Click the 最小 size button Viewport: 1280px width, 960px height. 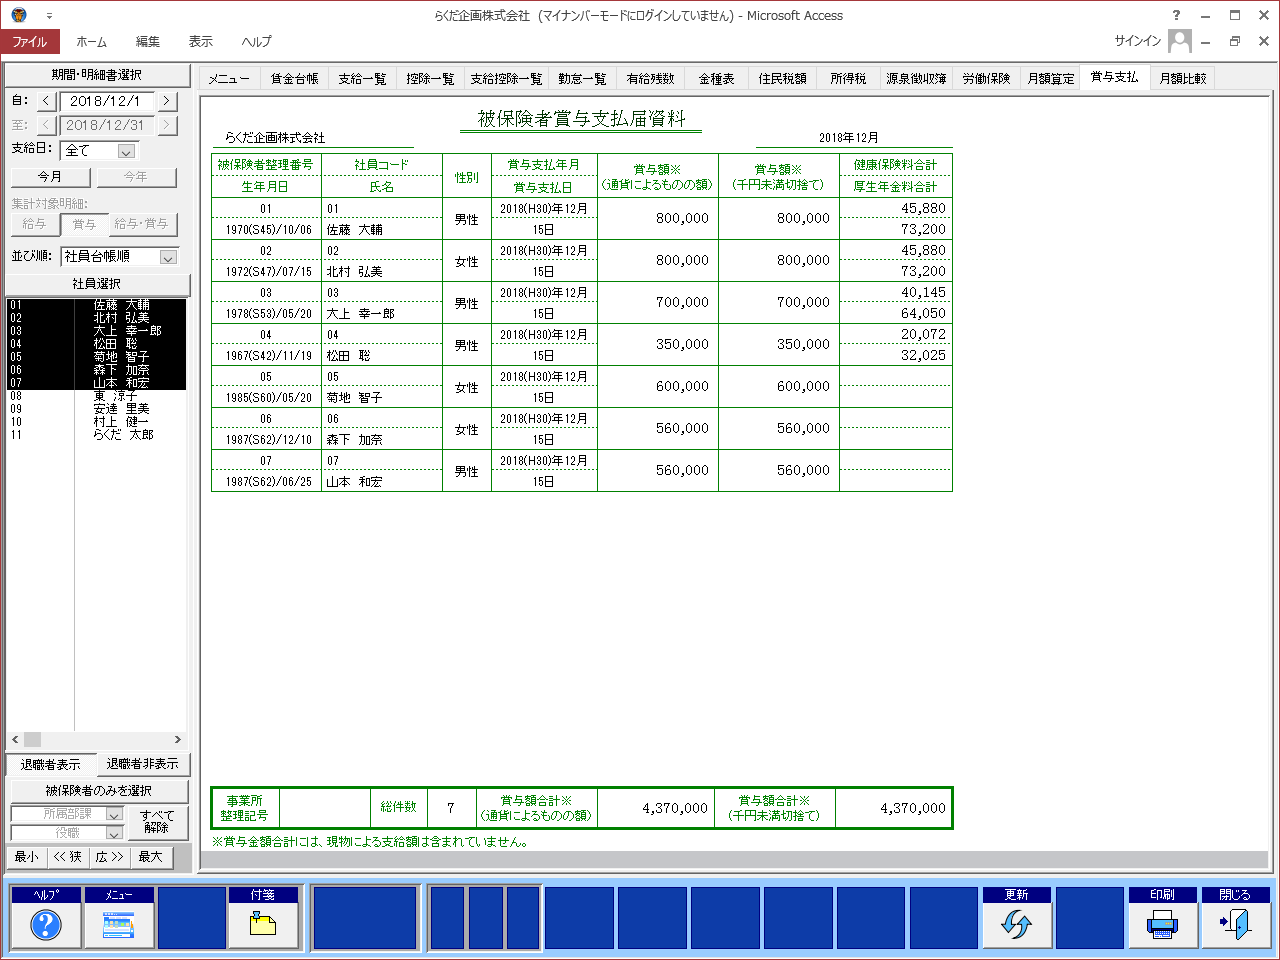pyautogui.click(x=26, y=857)
